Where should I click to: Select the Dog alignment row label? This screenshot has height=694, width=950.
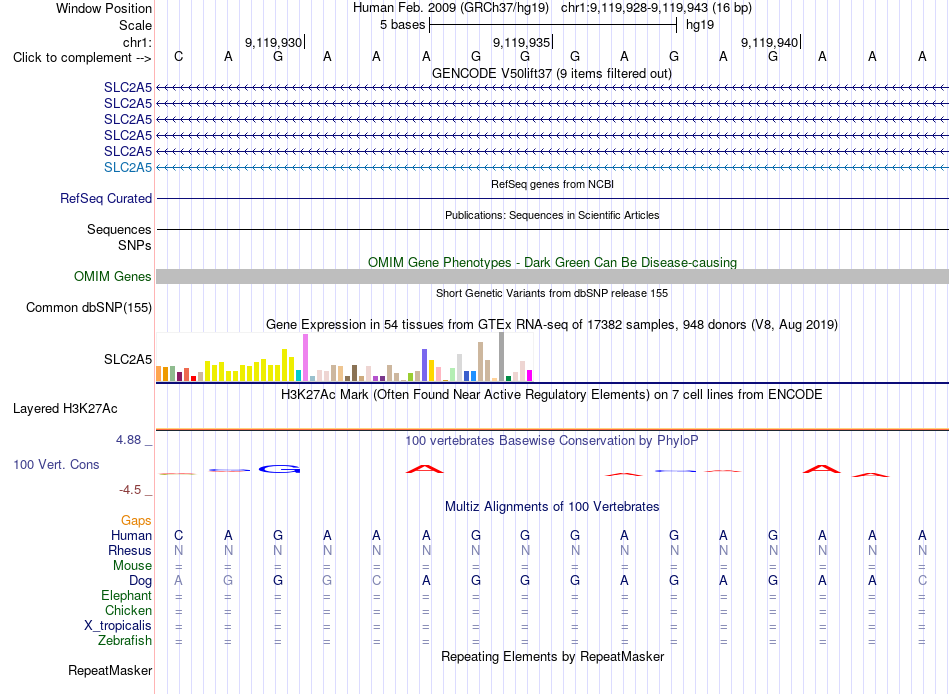140,581
